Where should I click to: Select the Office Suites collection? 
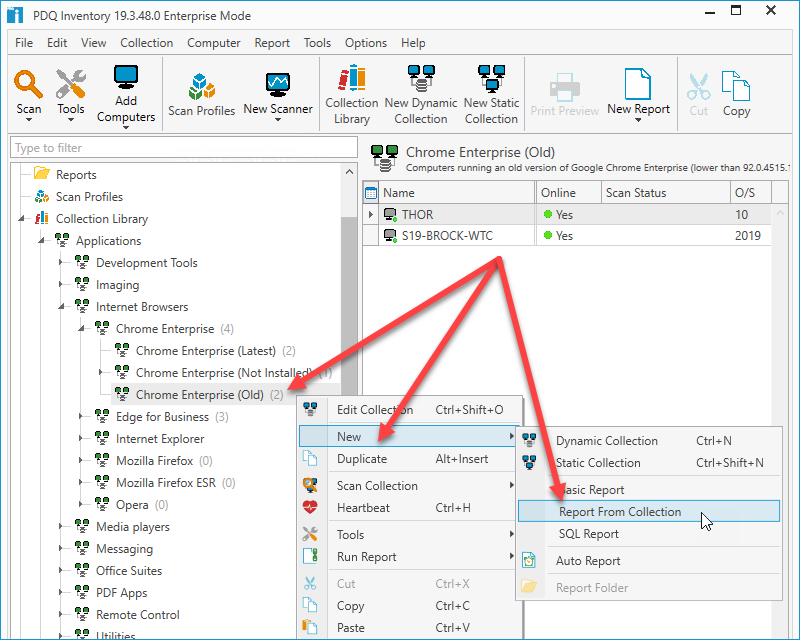(x=129, y=571)
